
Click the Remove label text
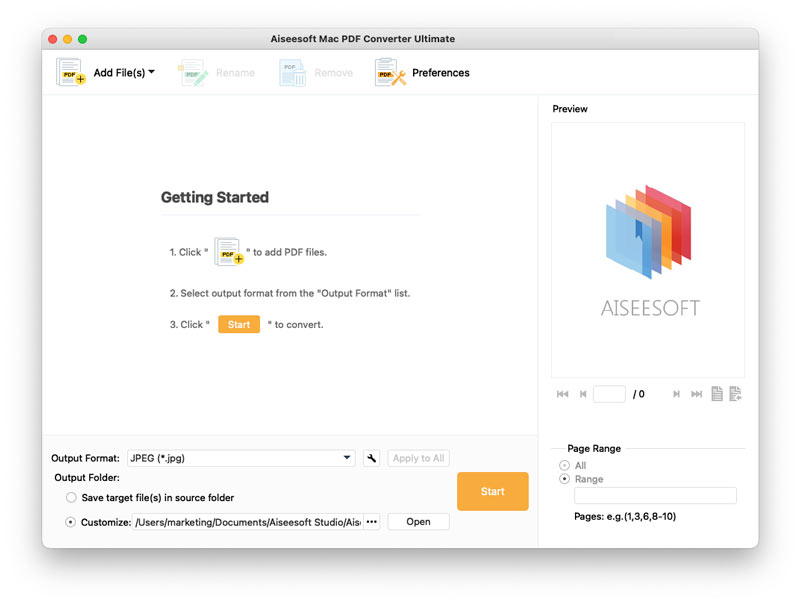[334, 72]
